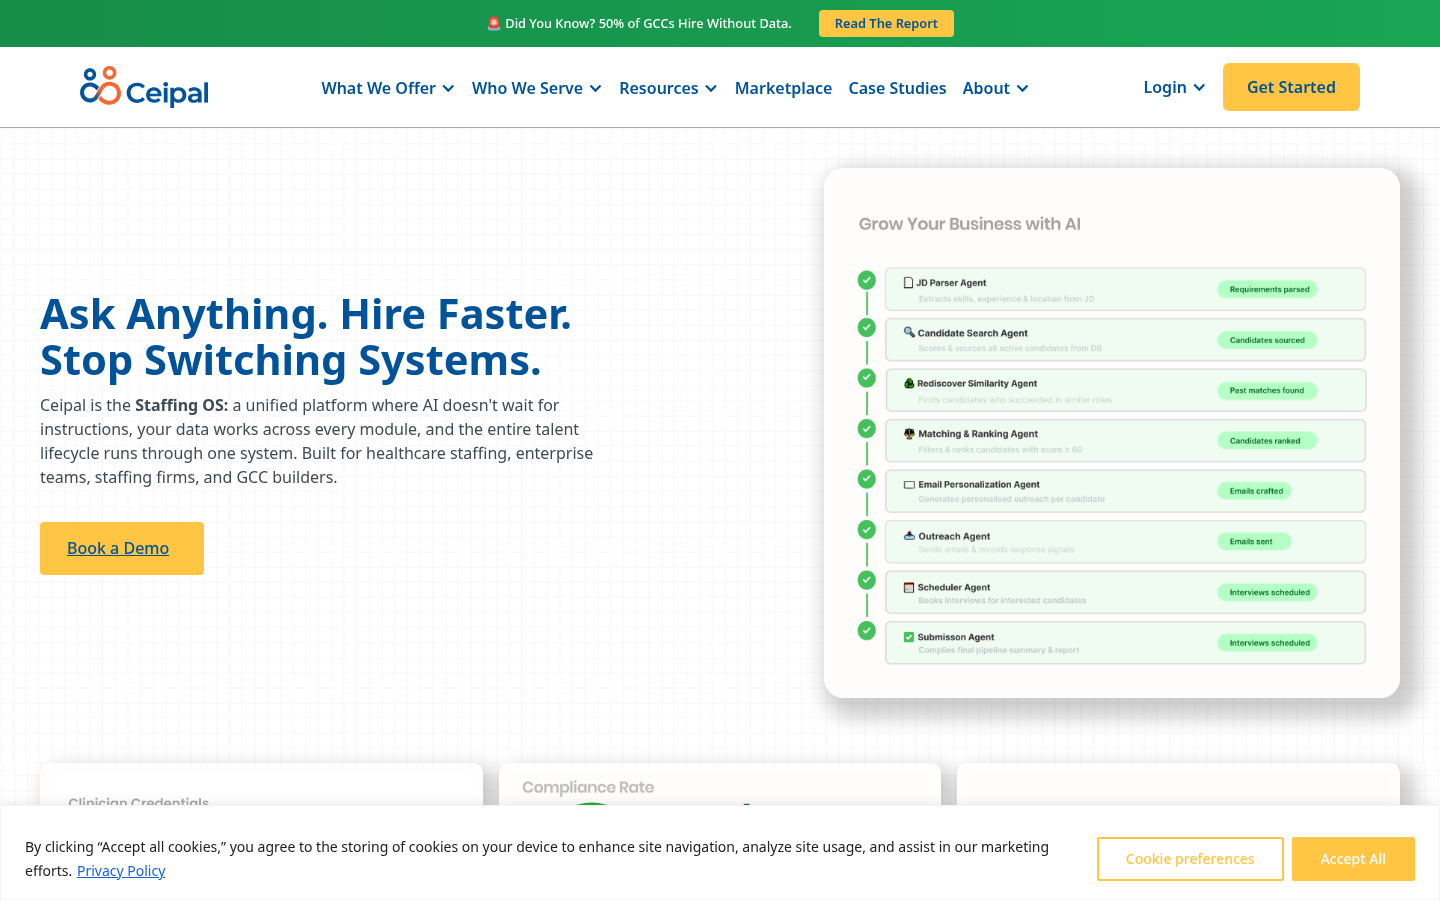Click the Rediscover Similarity Agent icon
This screenshot has width=1440, height=900.
(909, 383)
